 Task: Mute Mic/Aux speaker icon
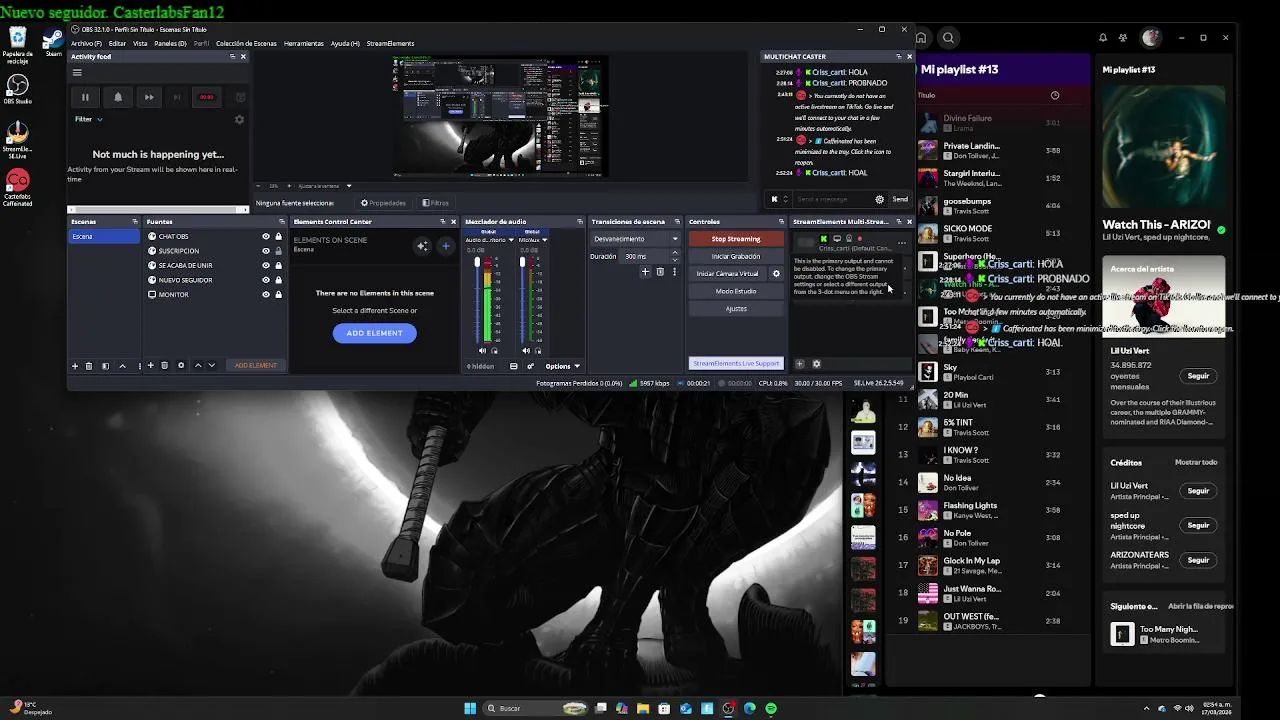click(526, 351)
